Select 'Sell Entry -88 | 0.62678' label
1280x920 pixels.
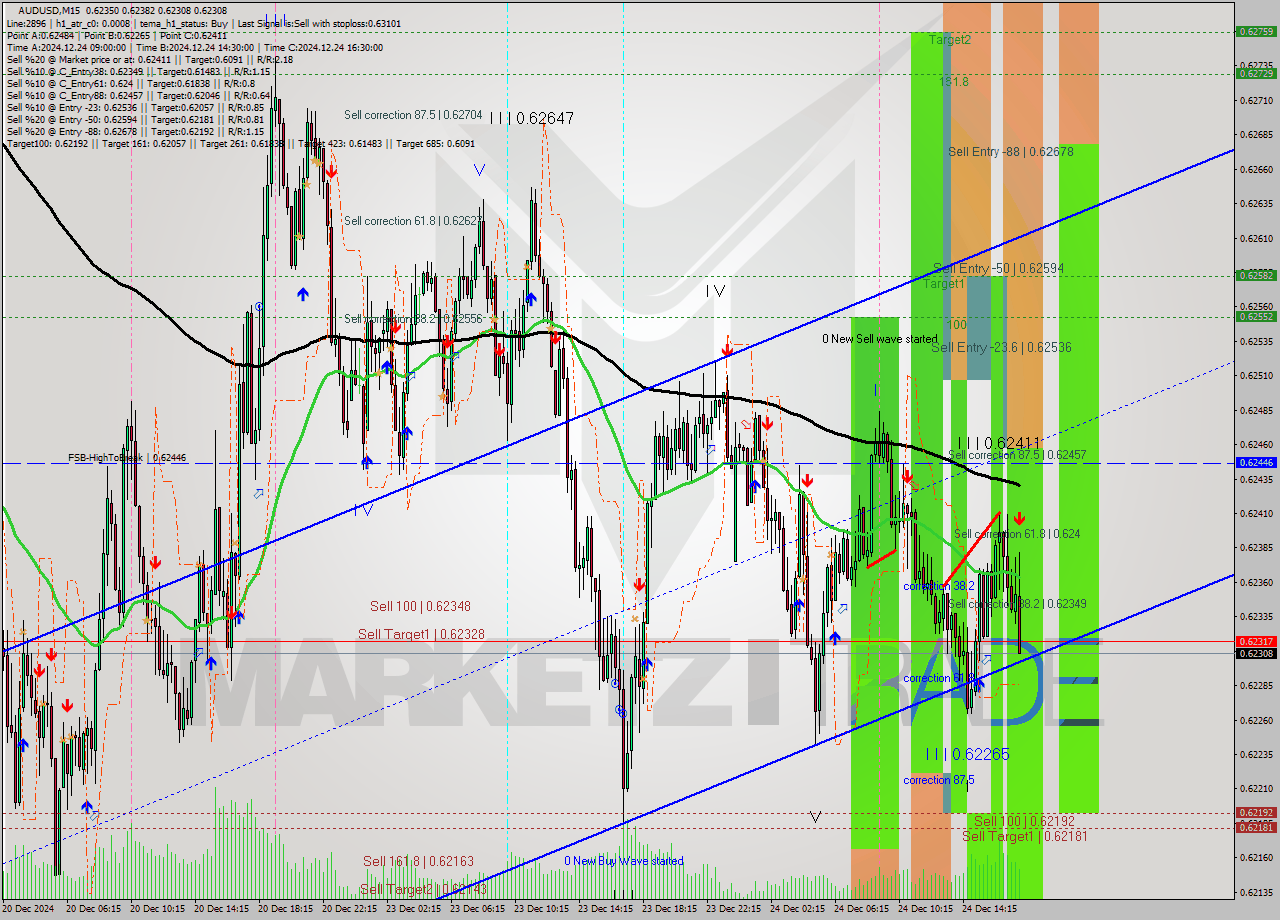tap(1011, 152)
